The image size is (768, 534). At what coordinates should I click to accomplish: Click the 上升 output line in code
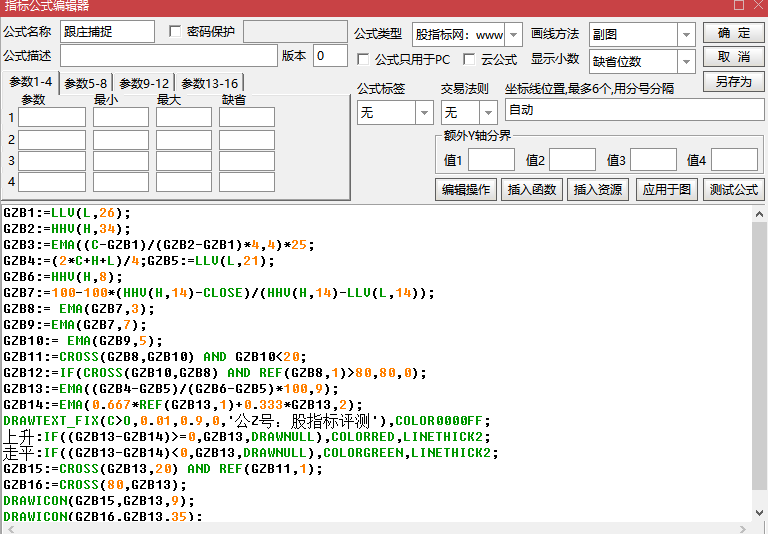click(x=247, y=437)
